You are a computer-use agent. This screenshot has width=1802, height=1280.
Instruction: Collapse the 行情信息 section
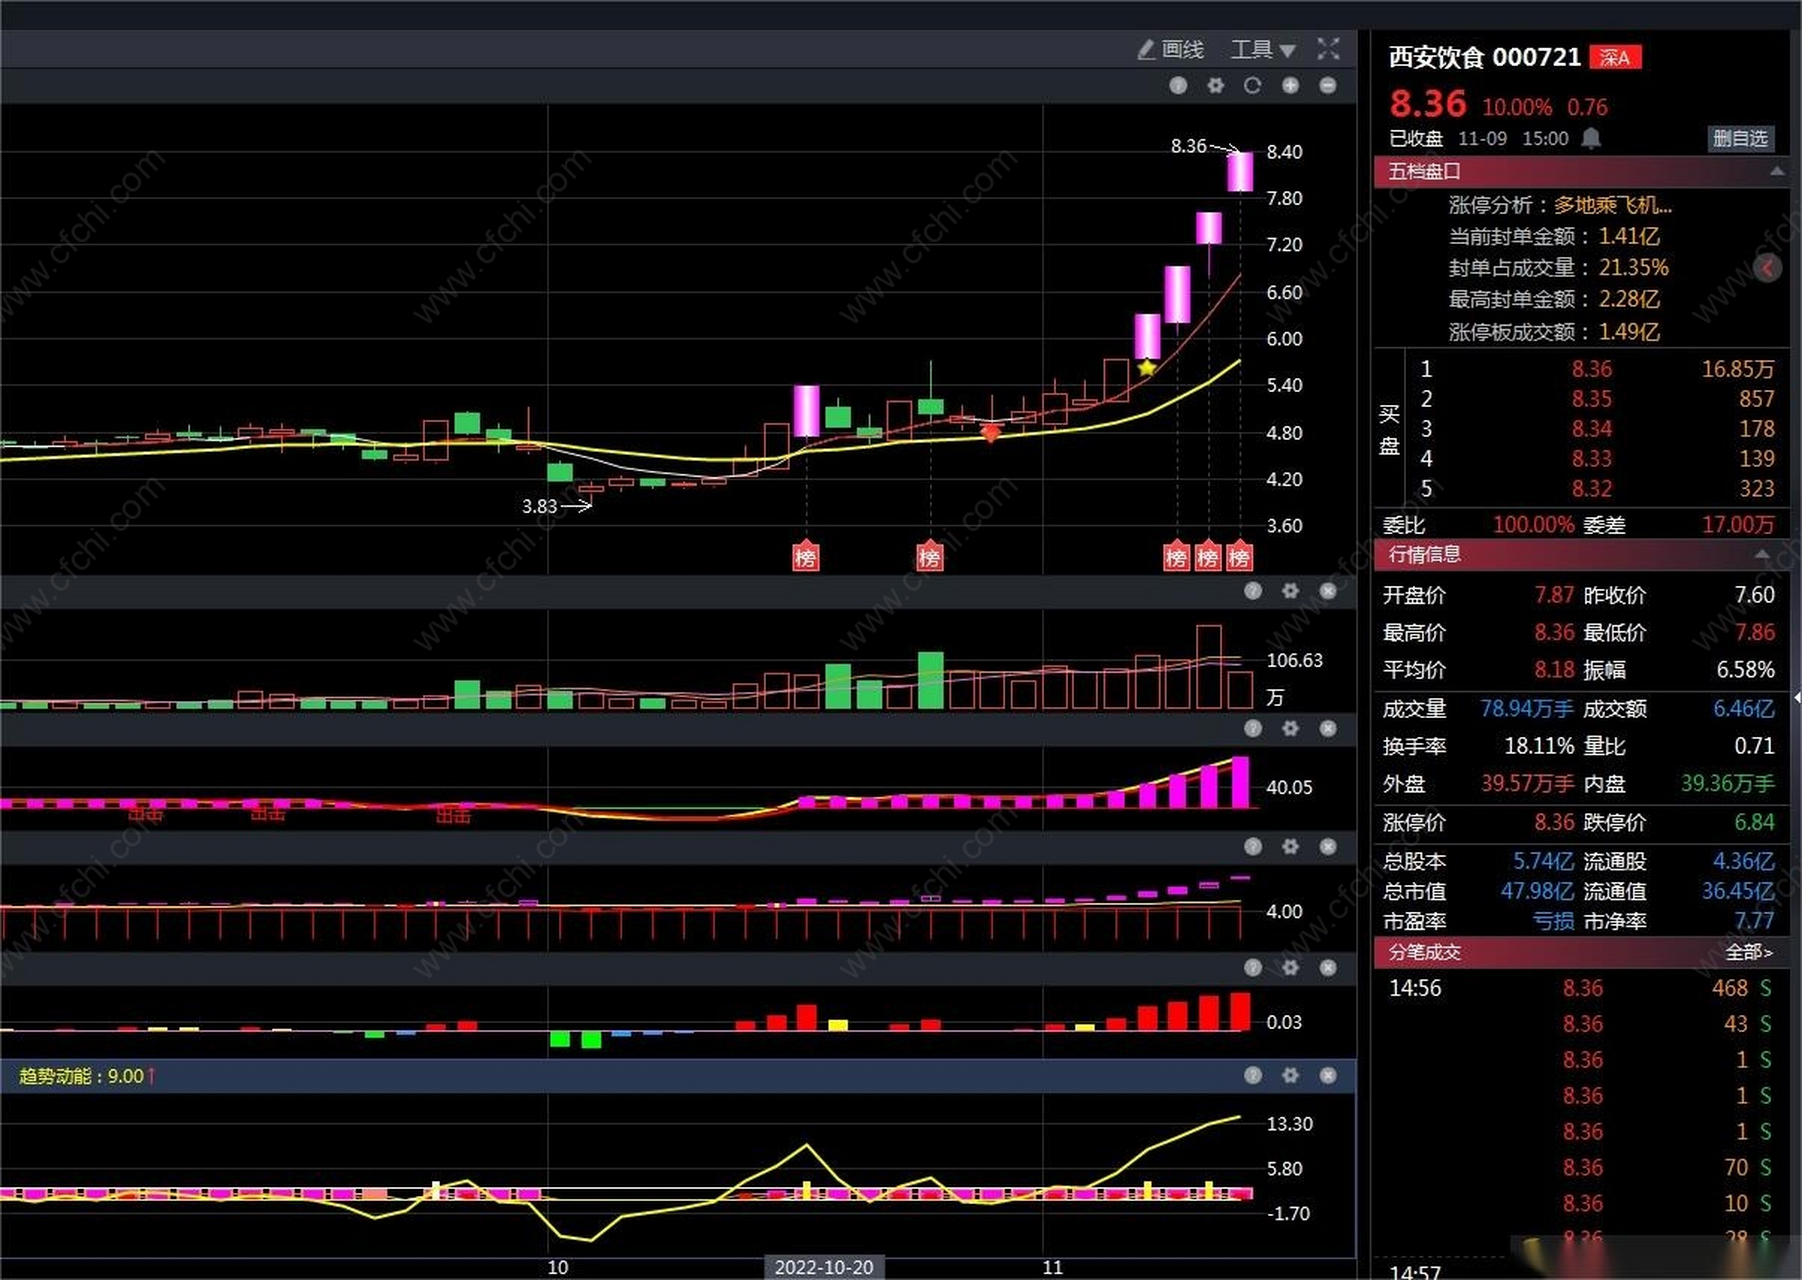coord(1762,554)
